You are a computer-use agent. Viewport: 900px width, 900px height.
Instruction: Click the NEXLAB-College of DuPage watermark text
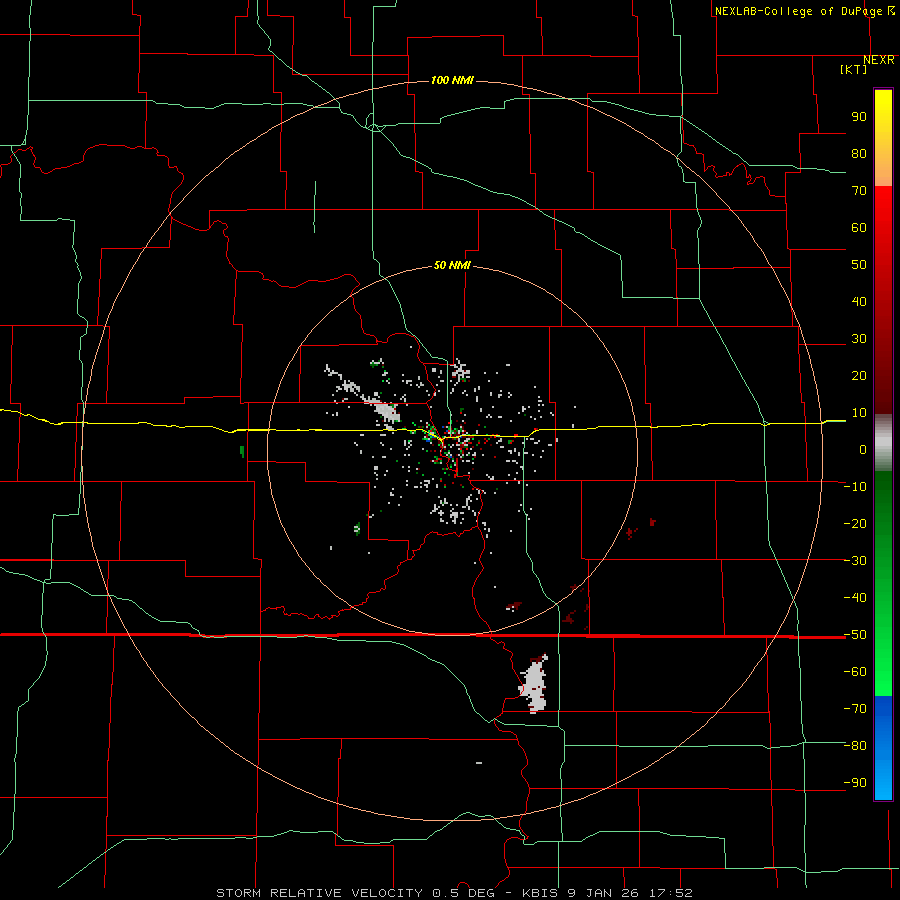tap(805, 11)
